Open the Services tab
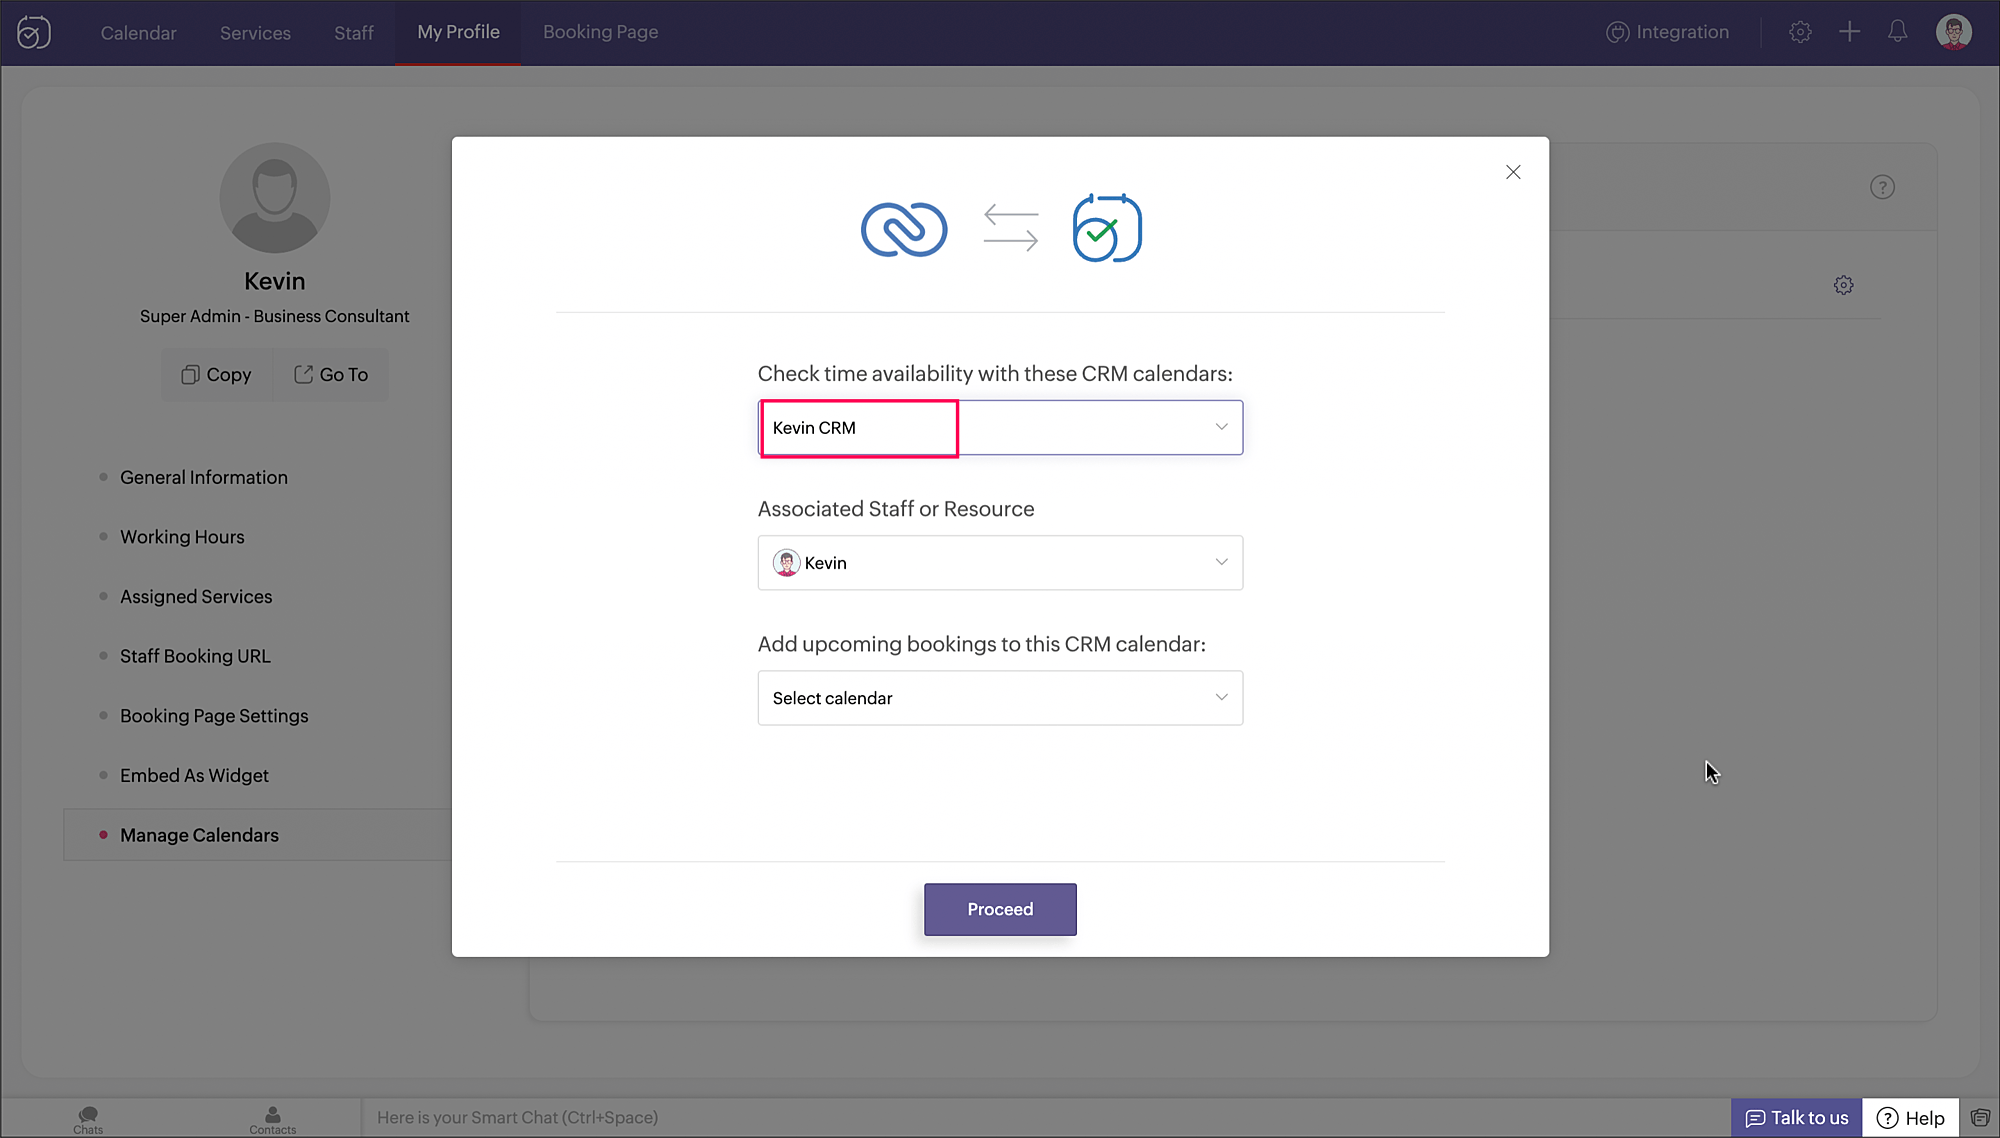The width and height of the screenshot is (2000, 1138). 255,32
